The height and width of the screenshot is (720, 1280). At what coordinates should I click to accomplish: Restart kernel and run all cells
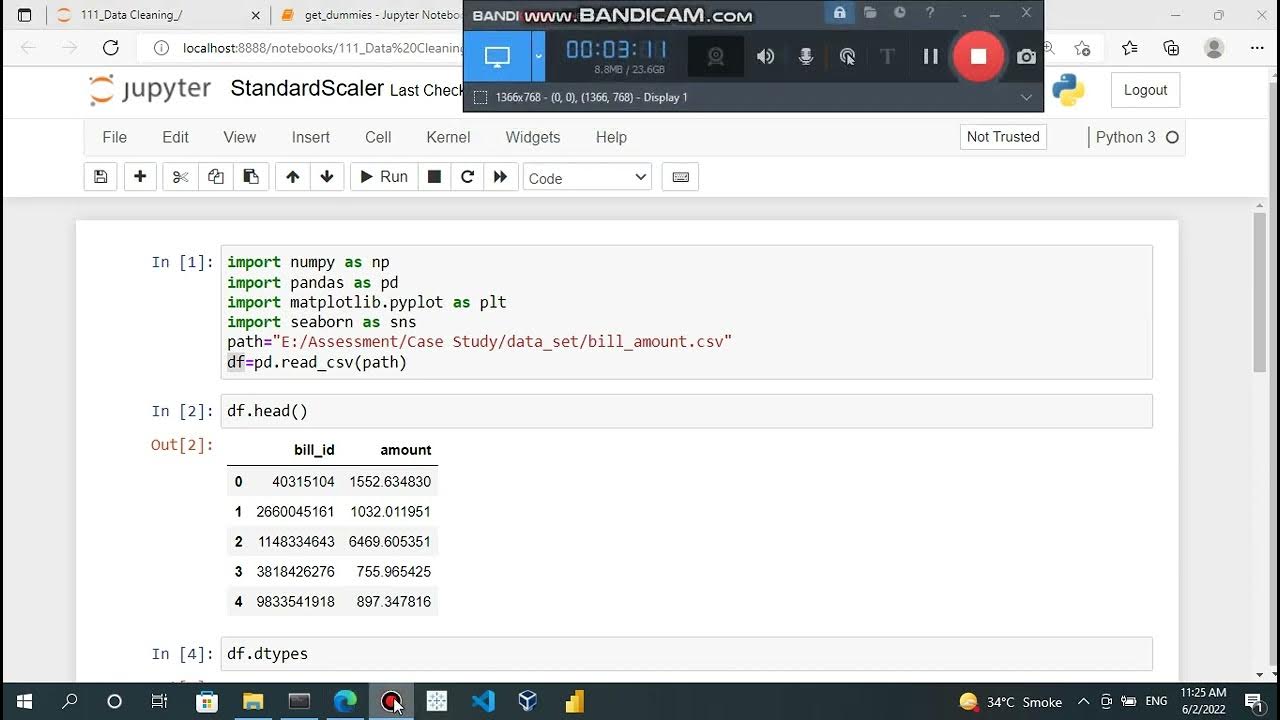(x=500, y=177)
